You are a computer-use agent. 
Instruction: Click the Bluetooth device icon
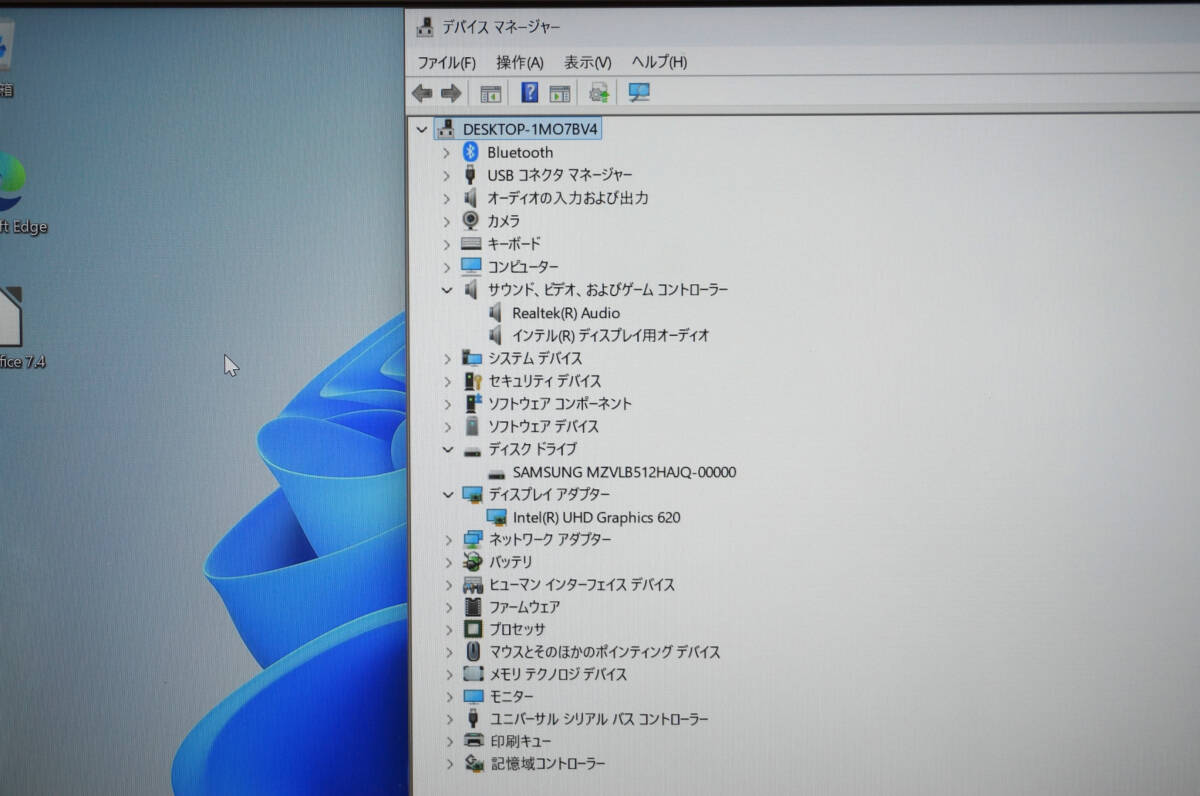tap(471, 152)
